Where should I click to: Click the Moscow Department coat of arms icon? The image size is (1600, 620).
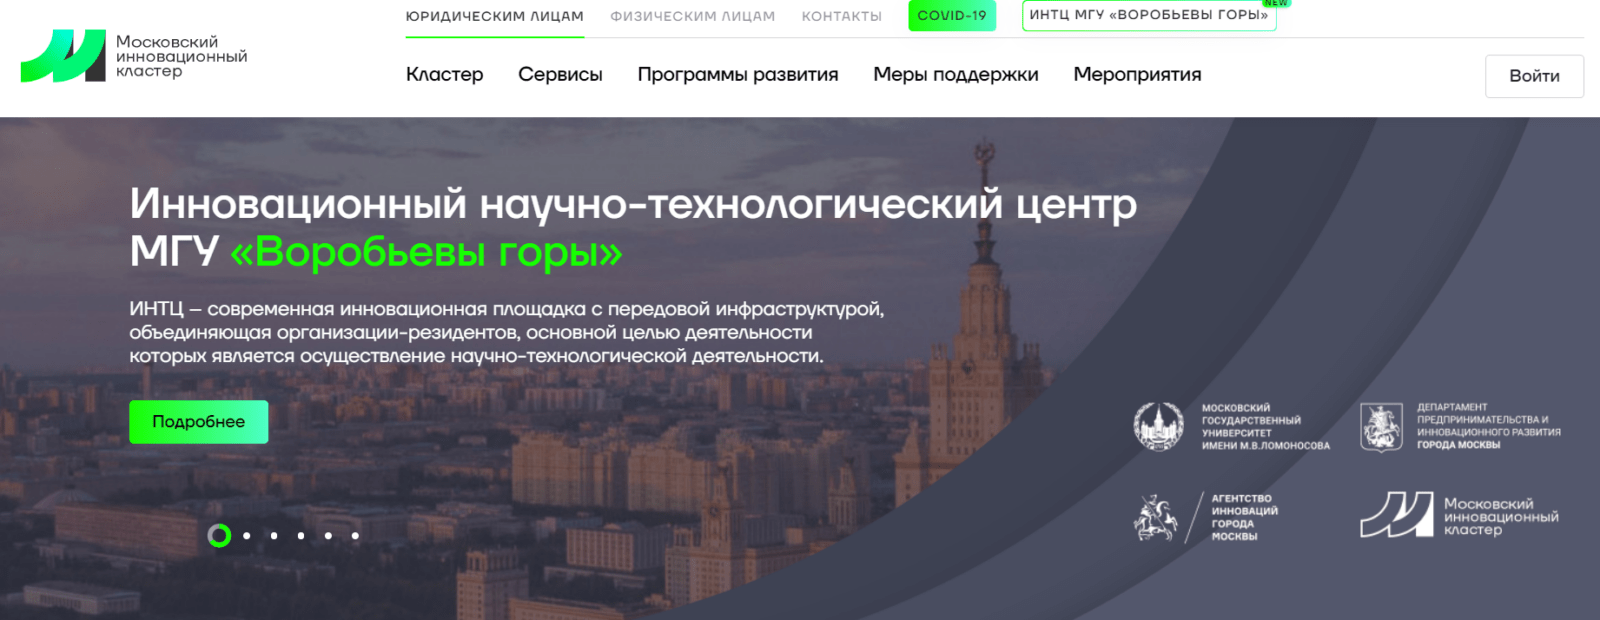point(1381,427)
